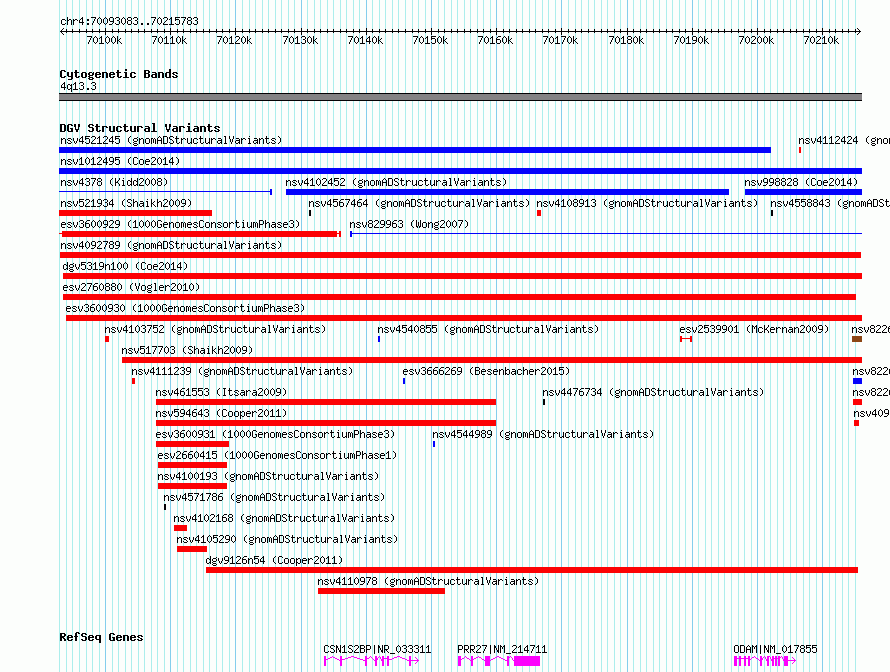Open nsv4092789 gnomAD variant label
The width and height of the screenshot is (890, 672).
click(x=171, y=245)
